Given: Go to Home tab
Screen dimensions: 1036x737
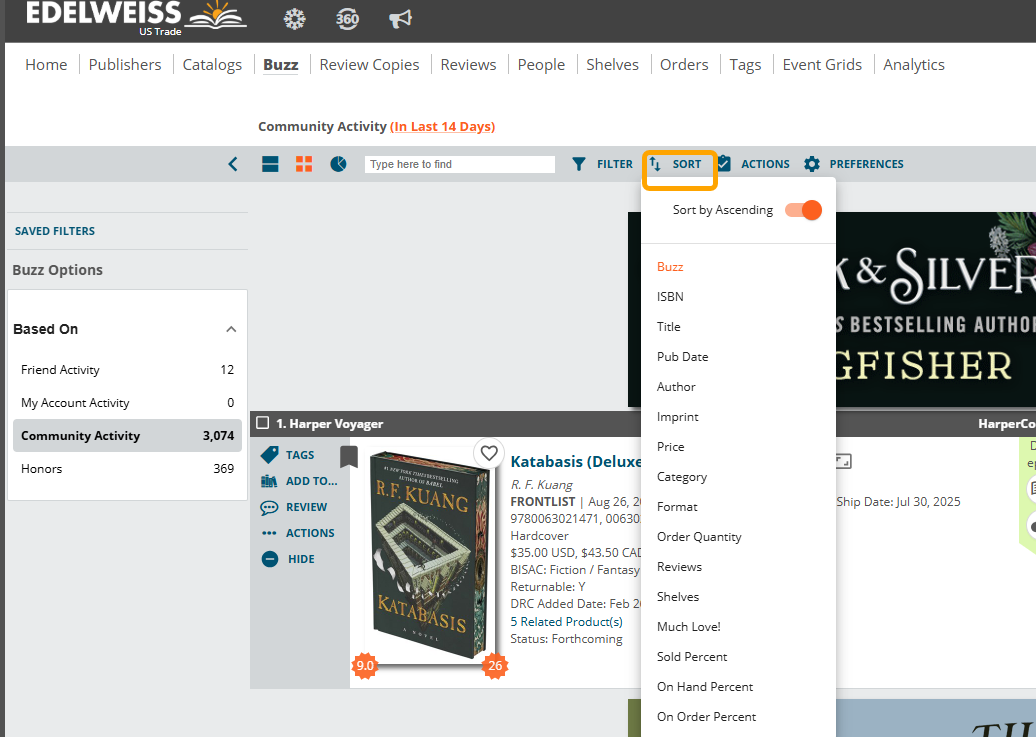Looking at the screenshot, I should (x=46, y=65).
